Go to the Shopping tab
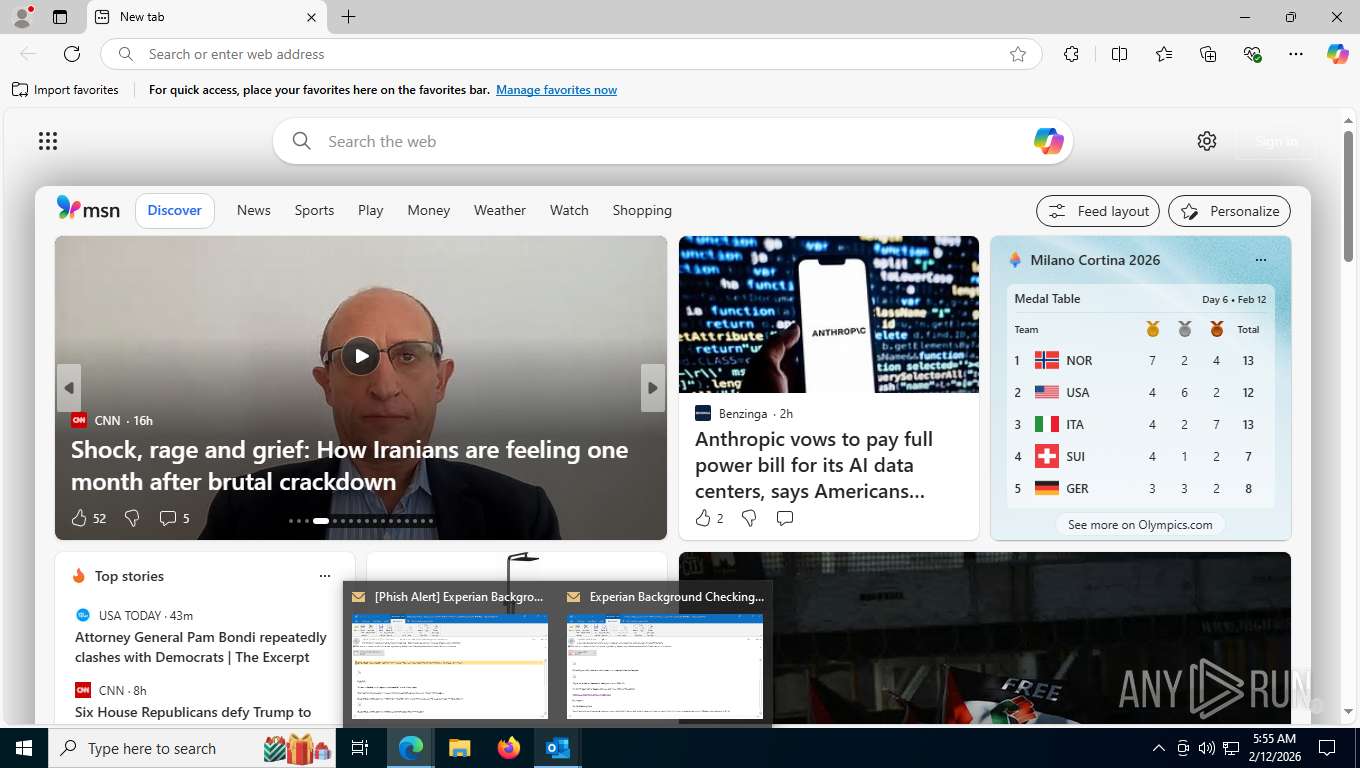Image resolution: width=1360 pixels, height=768 pixels. (x=642, y=210)
